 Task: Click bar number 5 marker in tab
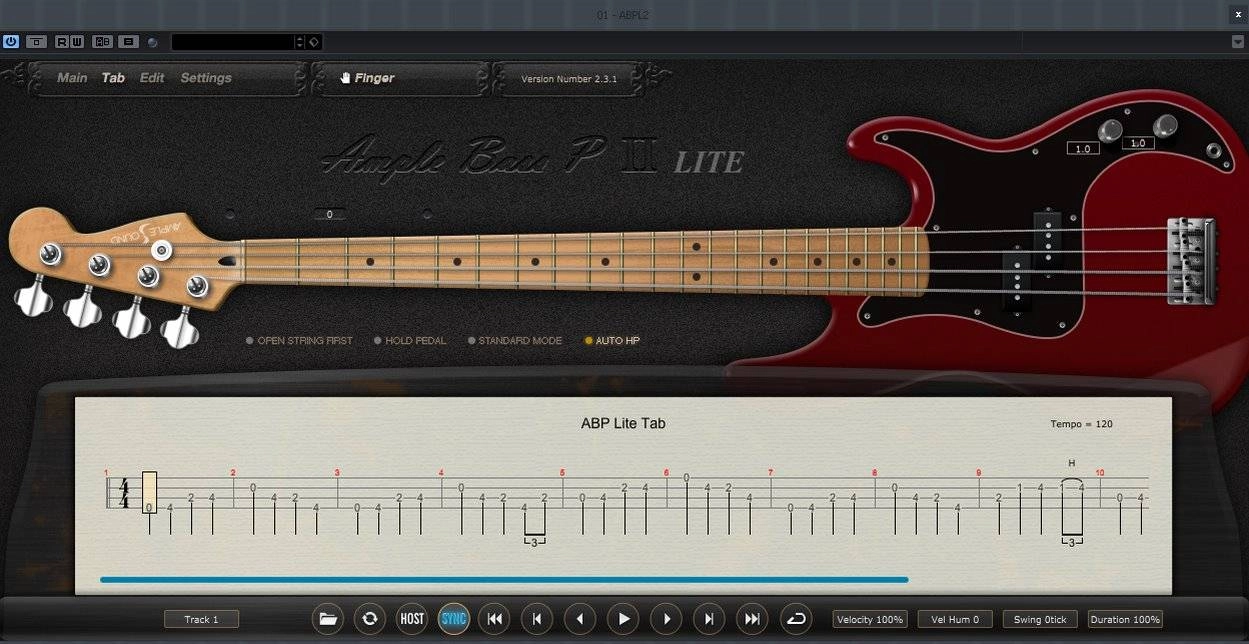click(x=562, y=473)
